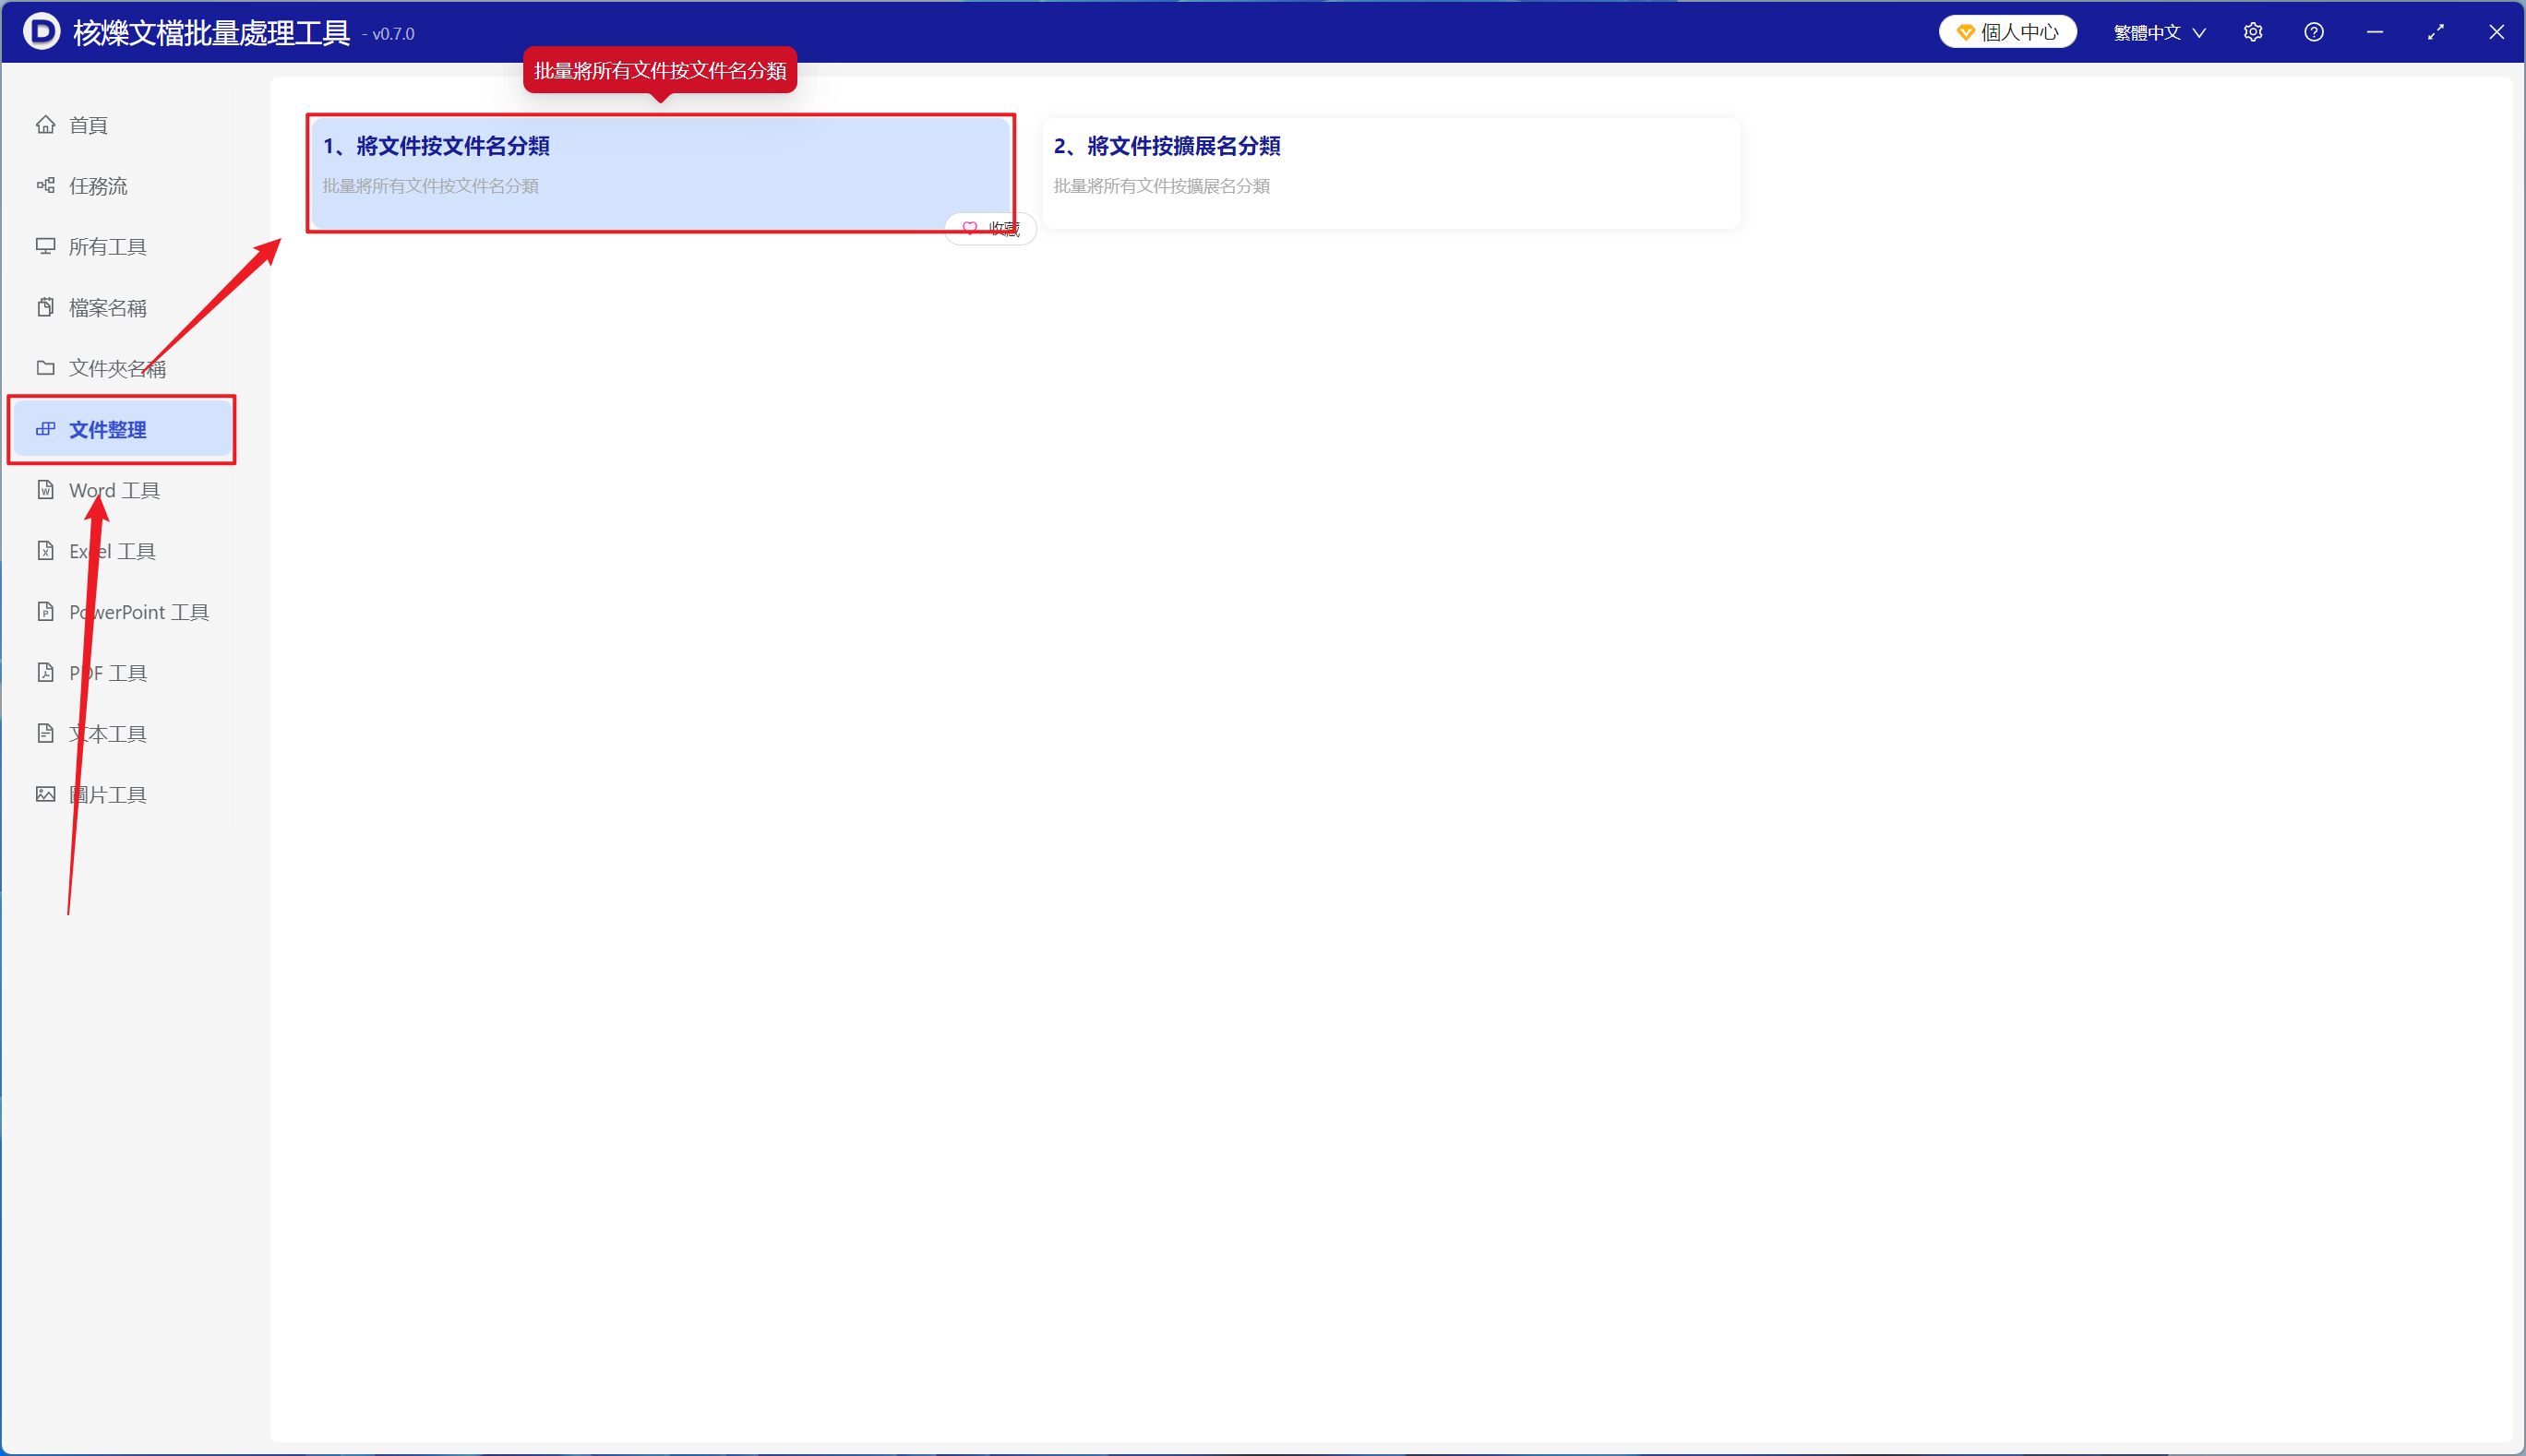Open help via the question mark icon

coord(2314,32)
